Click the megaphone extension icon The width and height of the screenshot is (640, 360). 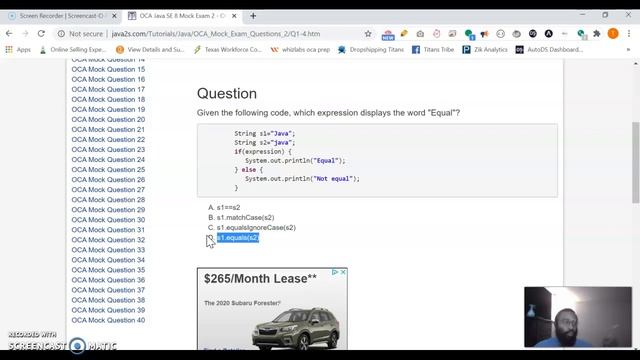pos(484,34)
